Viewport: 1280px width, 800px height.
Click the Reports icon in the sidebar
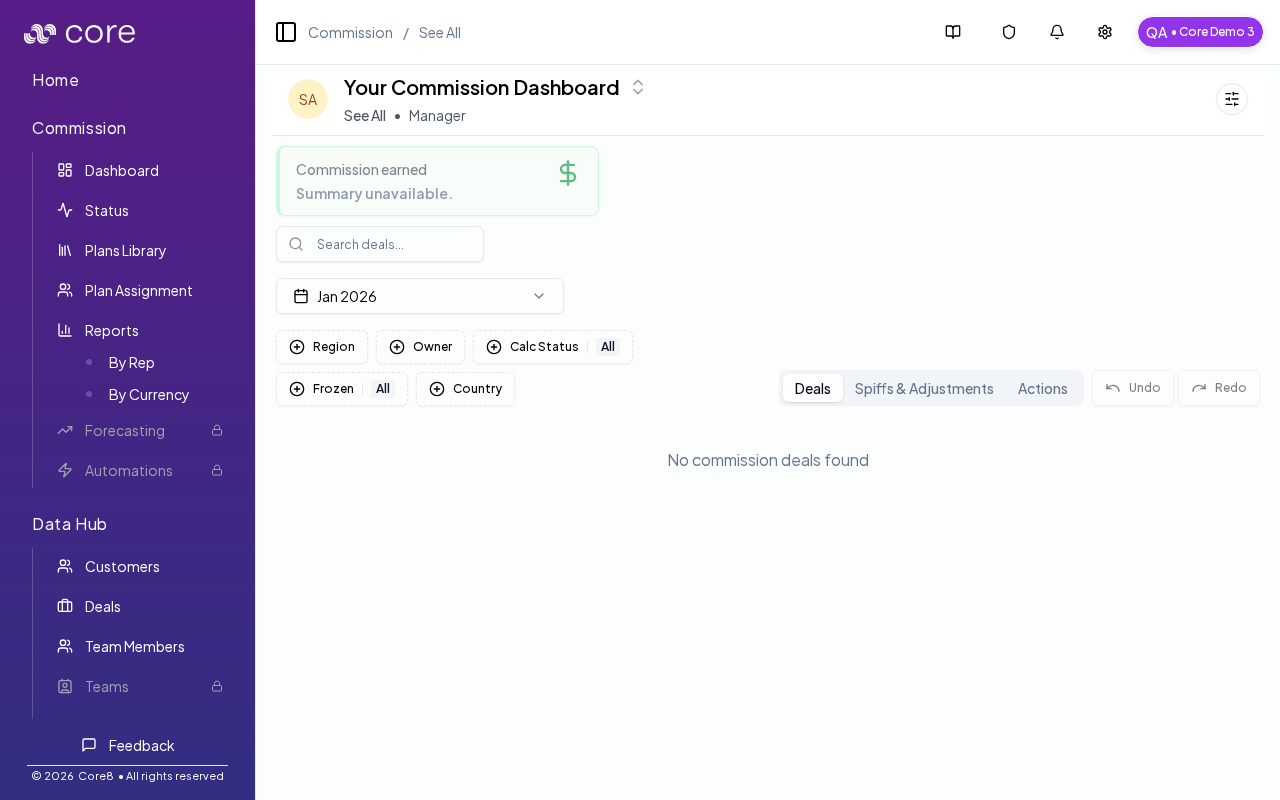(x=64, y=330)
